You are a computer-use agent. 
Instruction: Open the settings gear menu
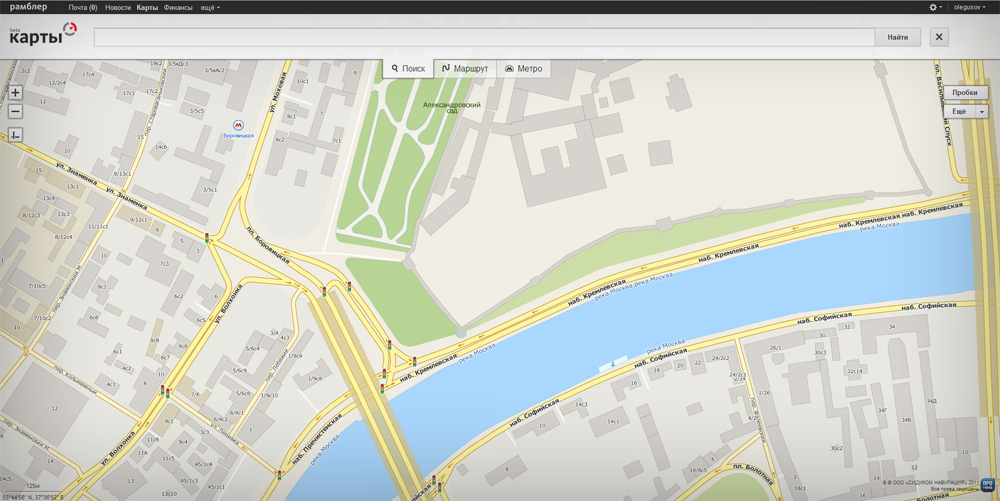[x=934, y=7]
